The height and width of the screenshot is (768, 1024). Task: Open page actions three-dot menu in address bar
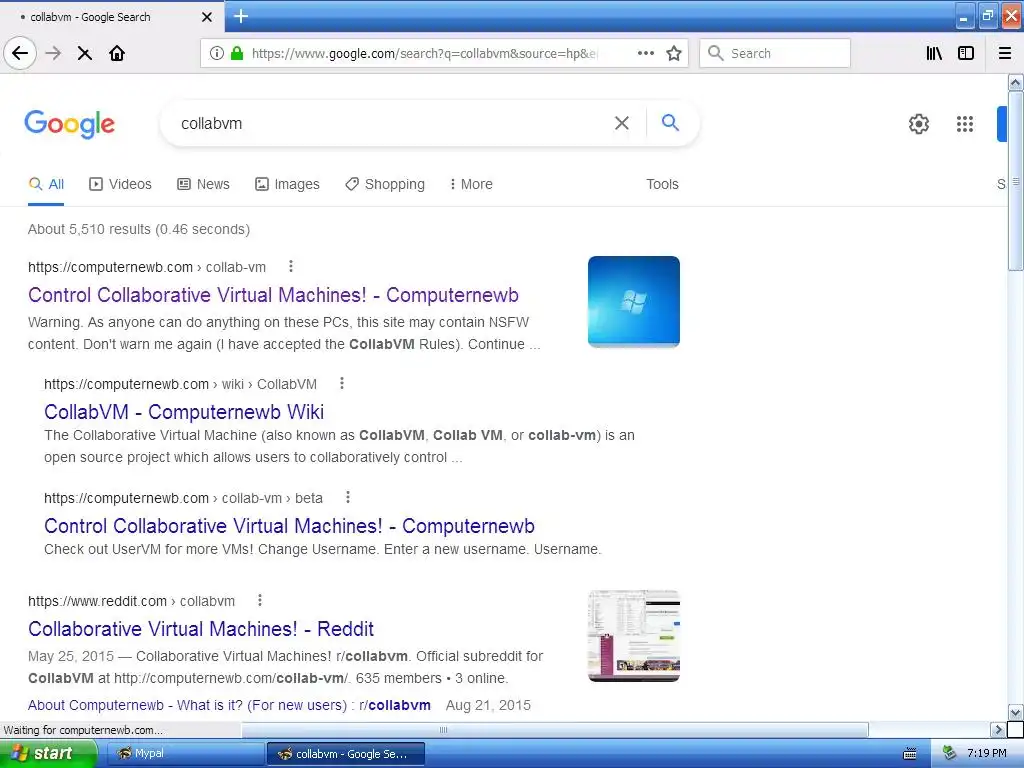pos(645,53)
